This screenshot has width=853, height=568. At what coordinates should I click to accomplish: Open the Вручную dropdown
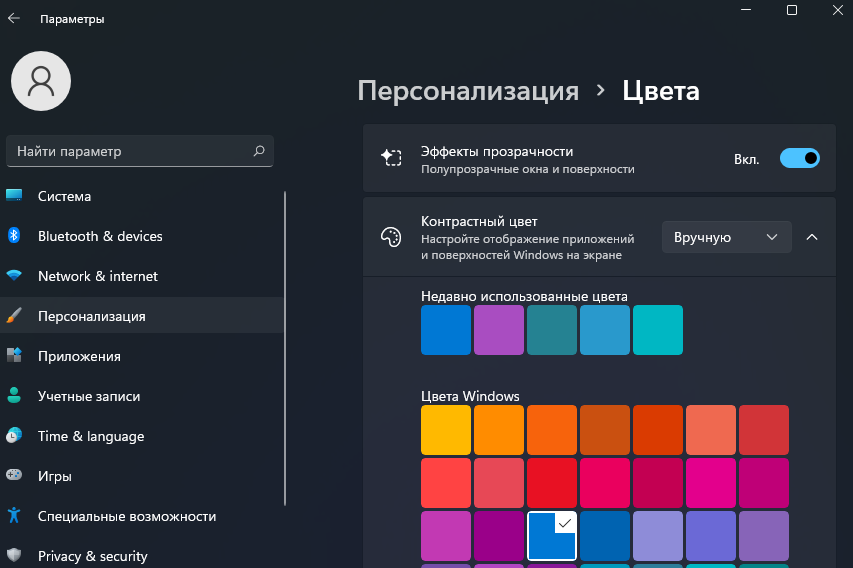[x=726, y=237]
